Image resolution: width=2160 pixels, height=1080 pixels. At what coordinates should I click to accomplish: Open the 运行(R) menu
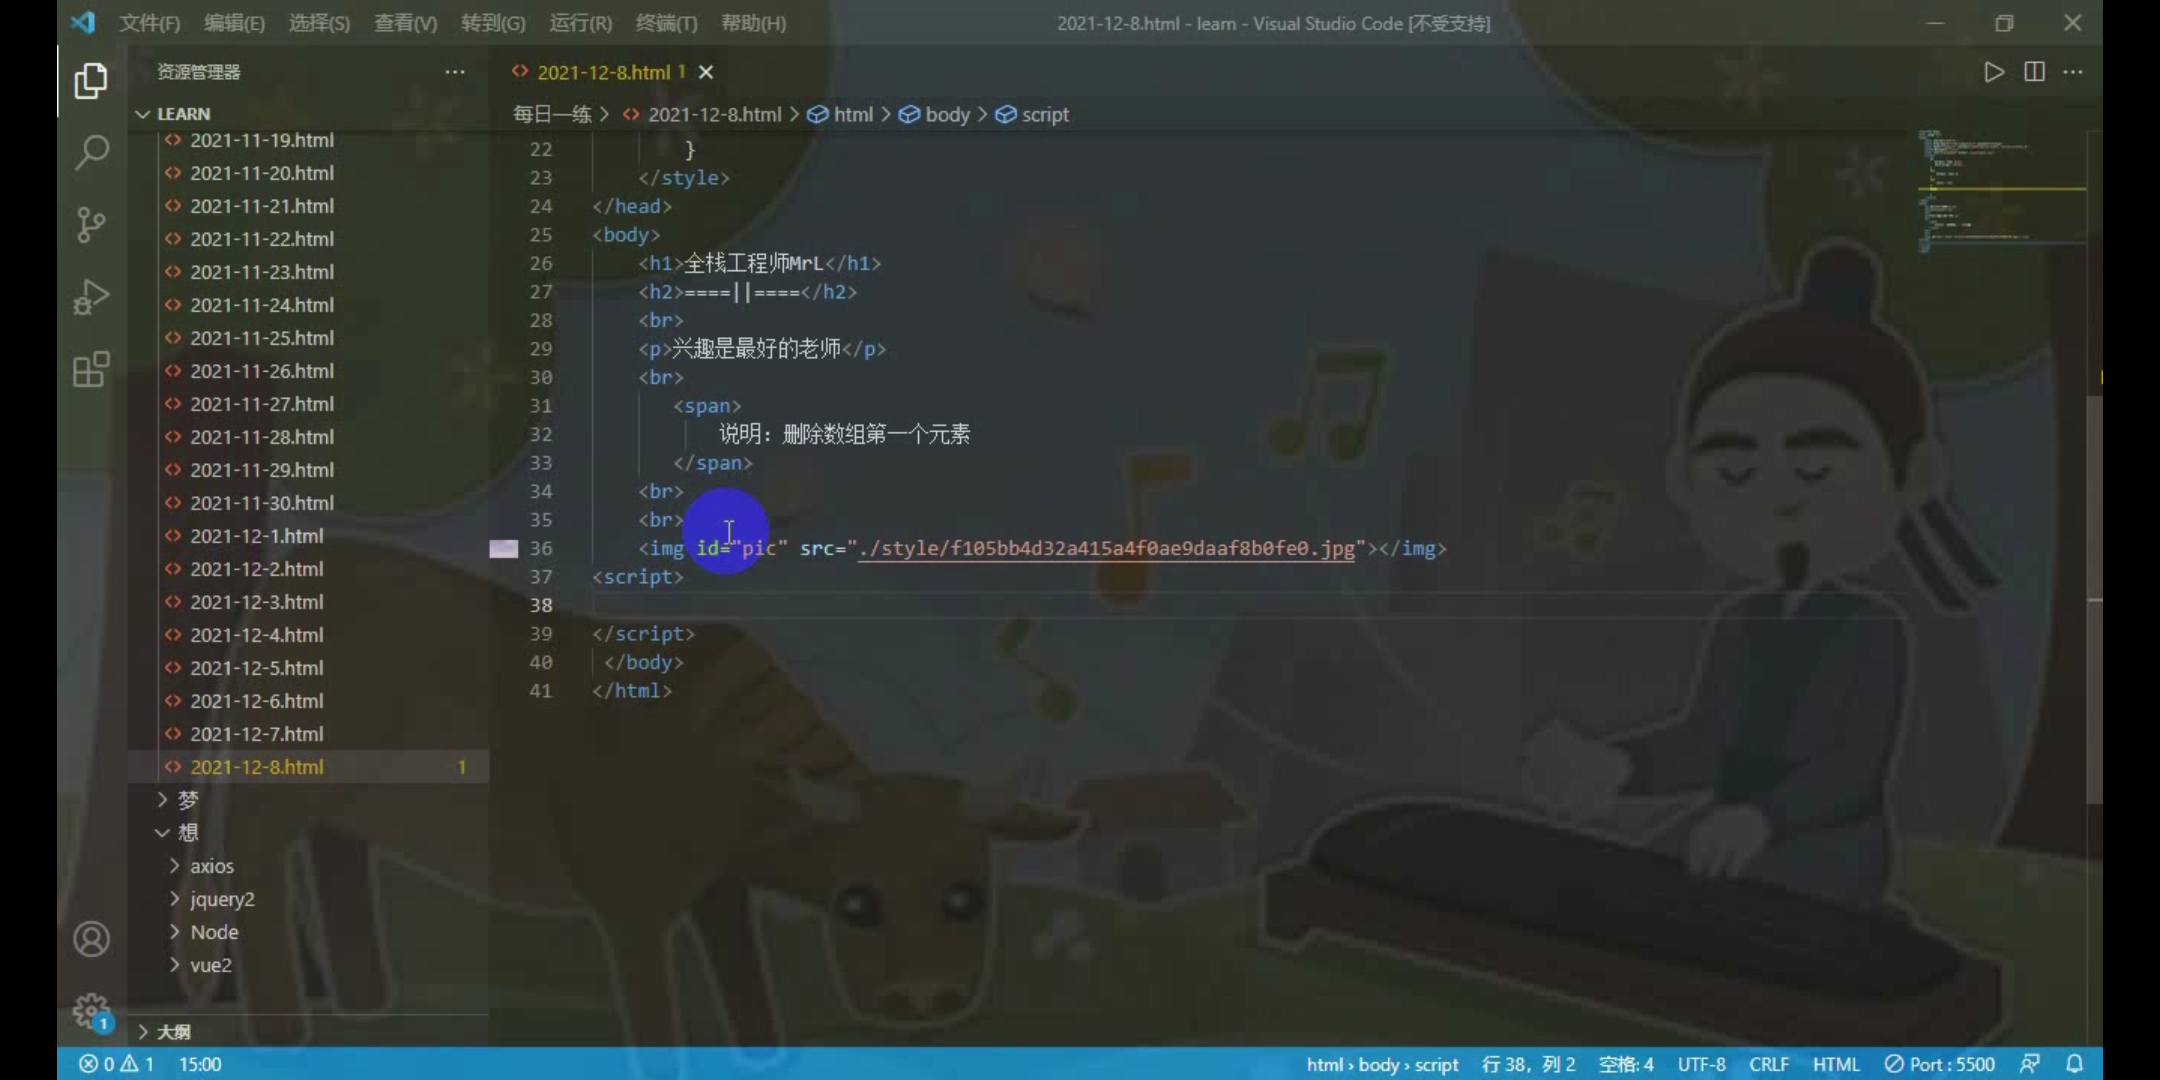click(580, 23)
